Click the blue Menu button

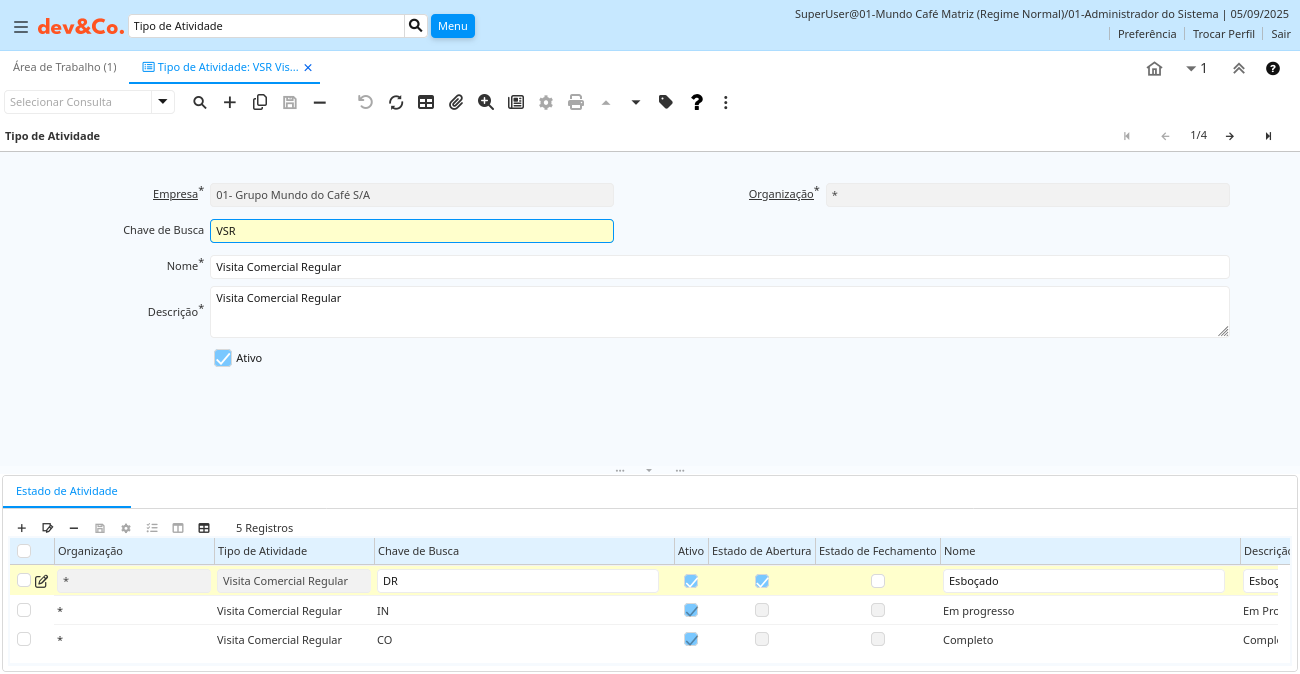pyautogui.click(x=453, y=26)
